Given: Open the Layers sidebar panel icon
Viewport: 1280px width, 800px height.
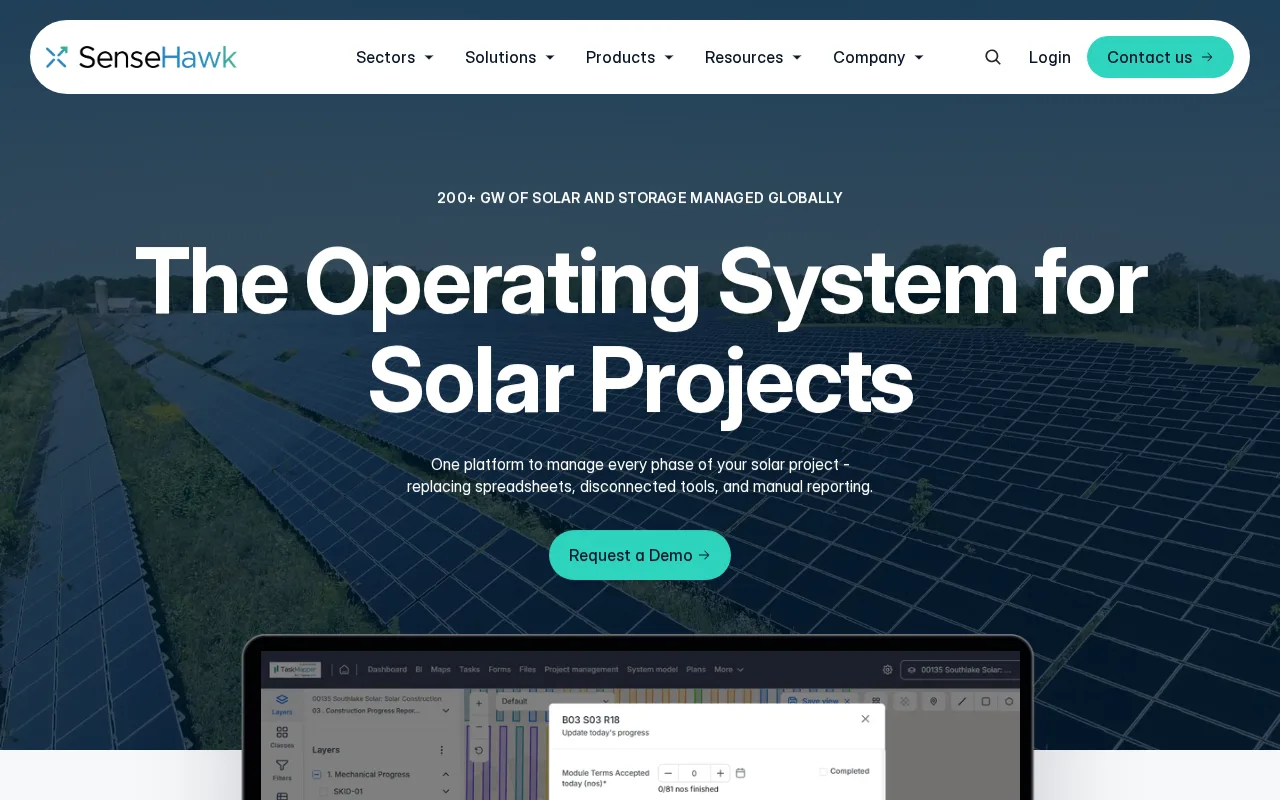Looking at the screenshot, I should tap(282, 705).
